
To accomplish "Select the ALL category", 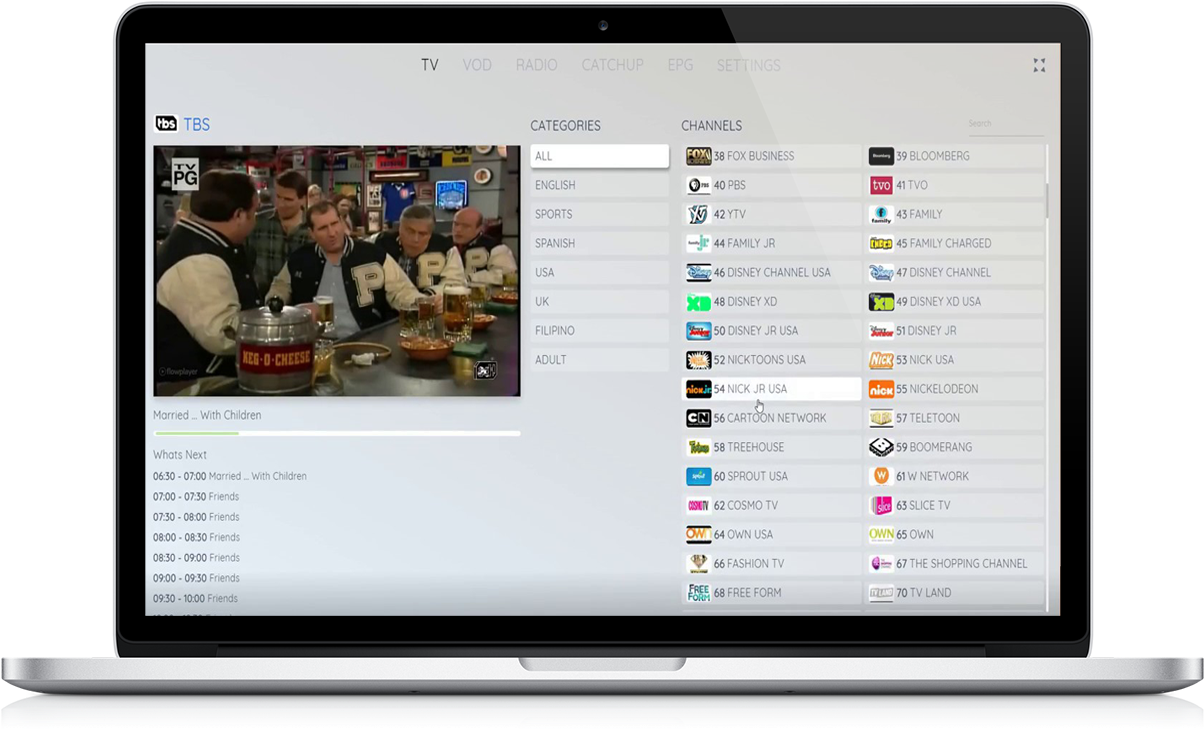I will click(x=599, y=156).
